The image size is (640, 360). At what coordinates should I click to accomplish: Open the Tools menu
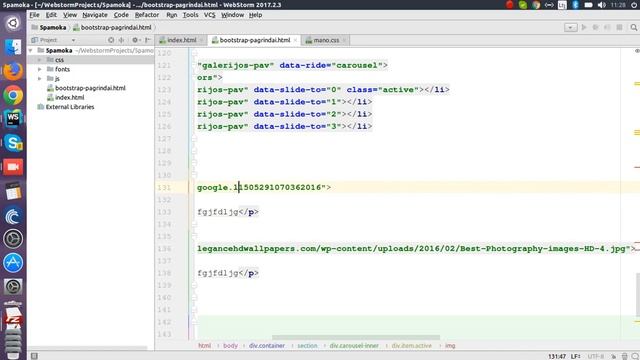pyautogui.click(x=190, y=15)
